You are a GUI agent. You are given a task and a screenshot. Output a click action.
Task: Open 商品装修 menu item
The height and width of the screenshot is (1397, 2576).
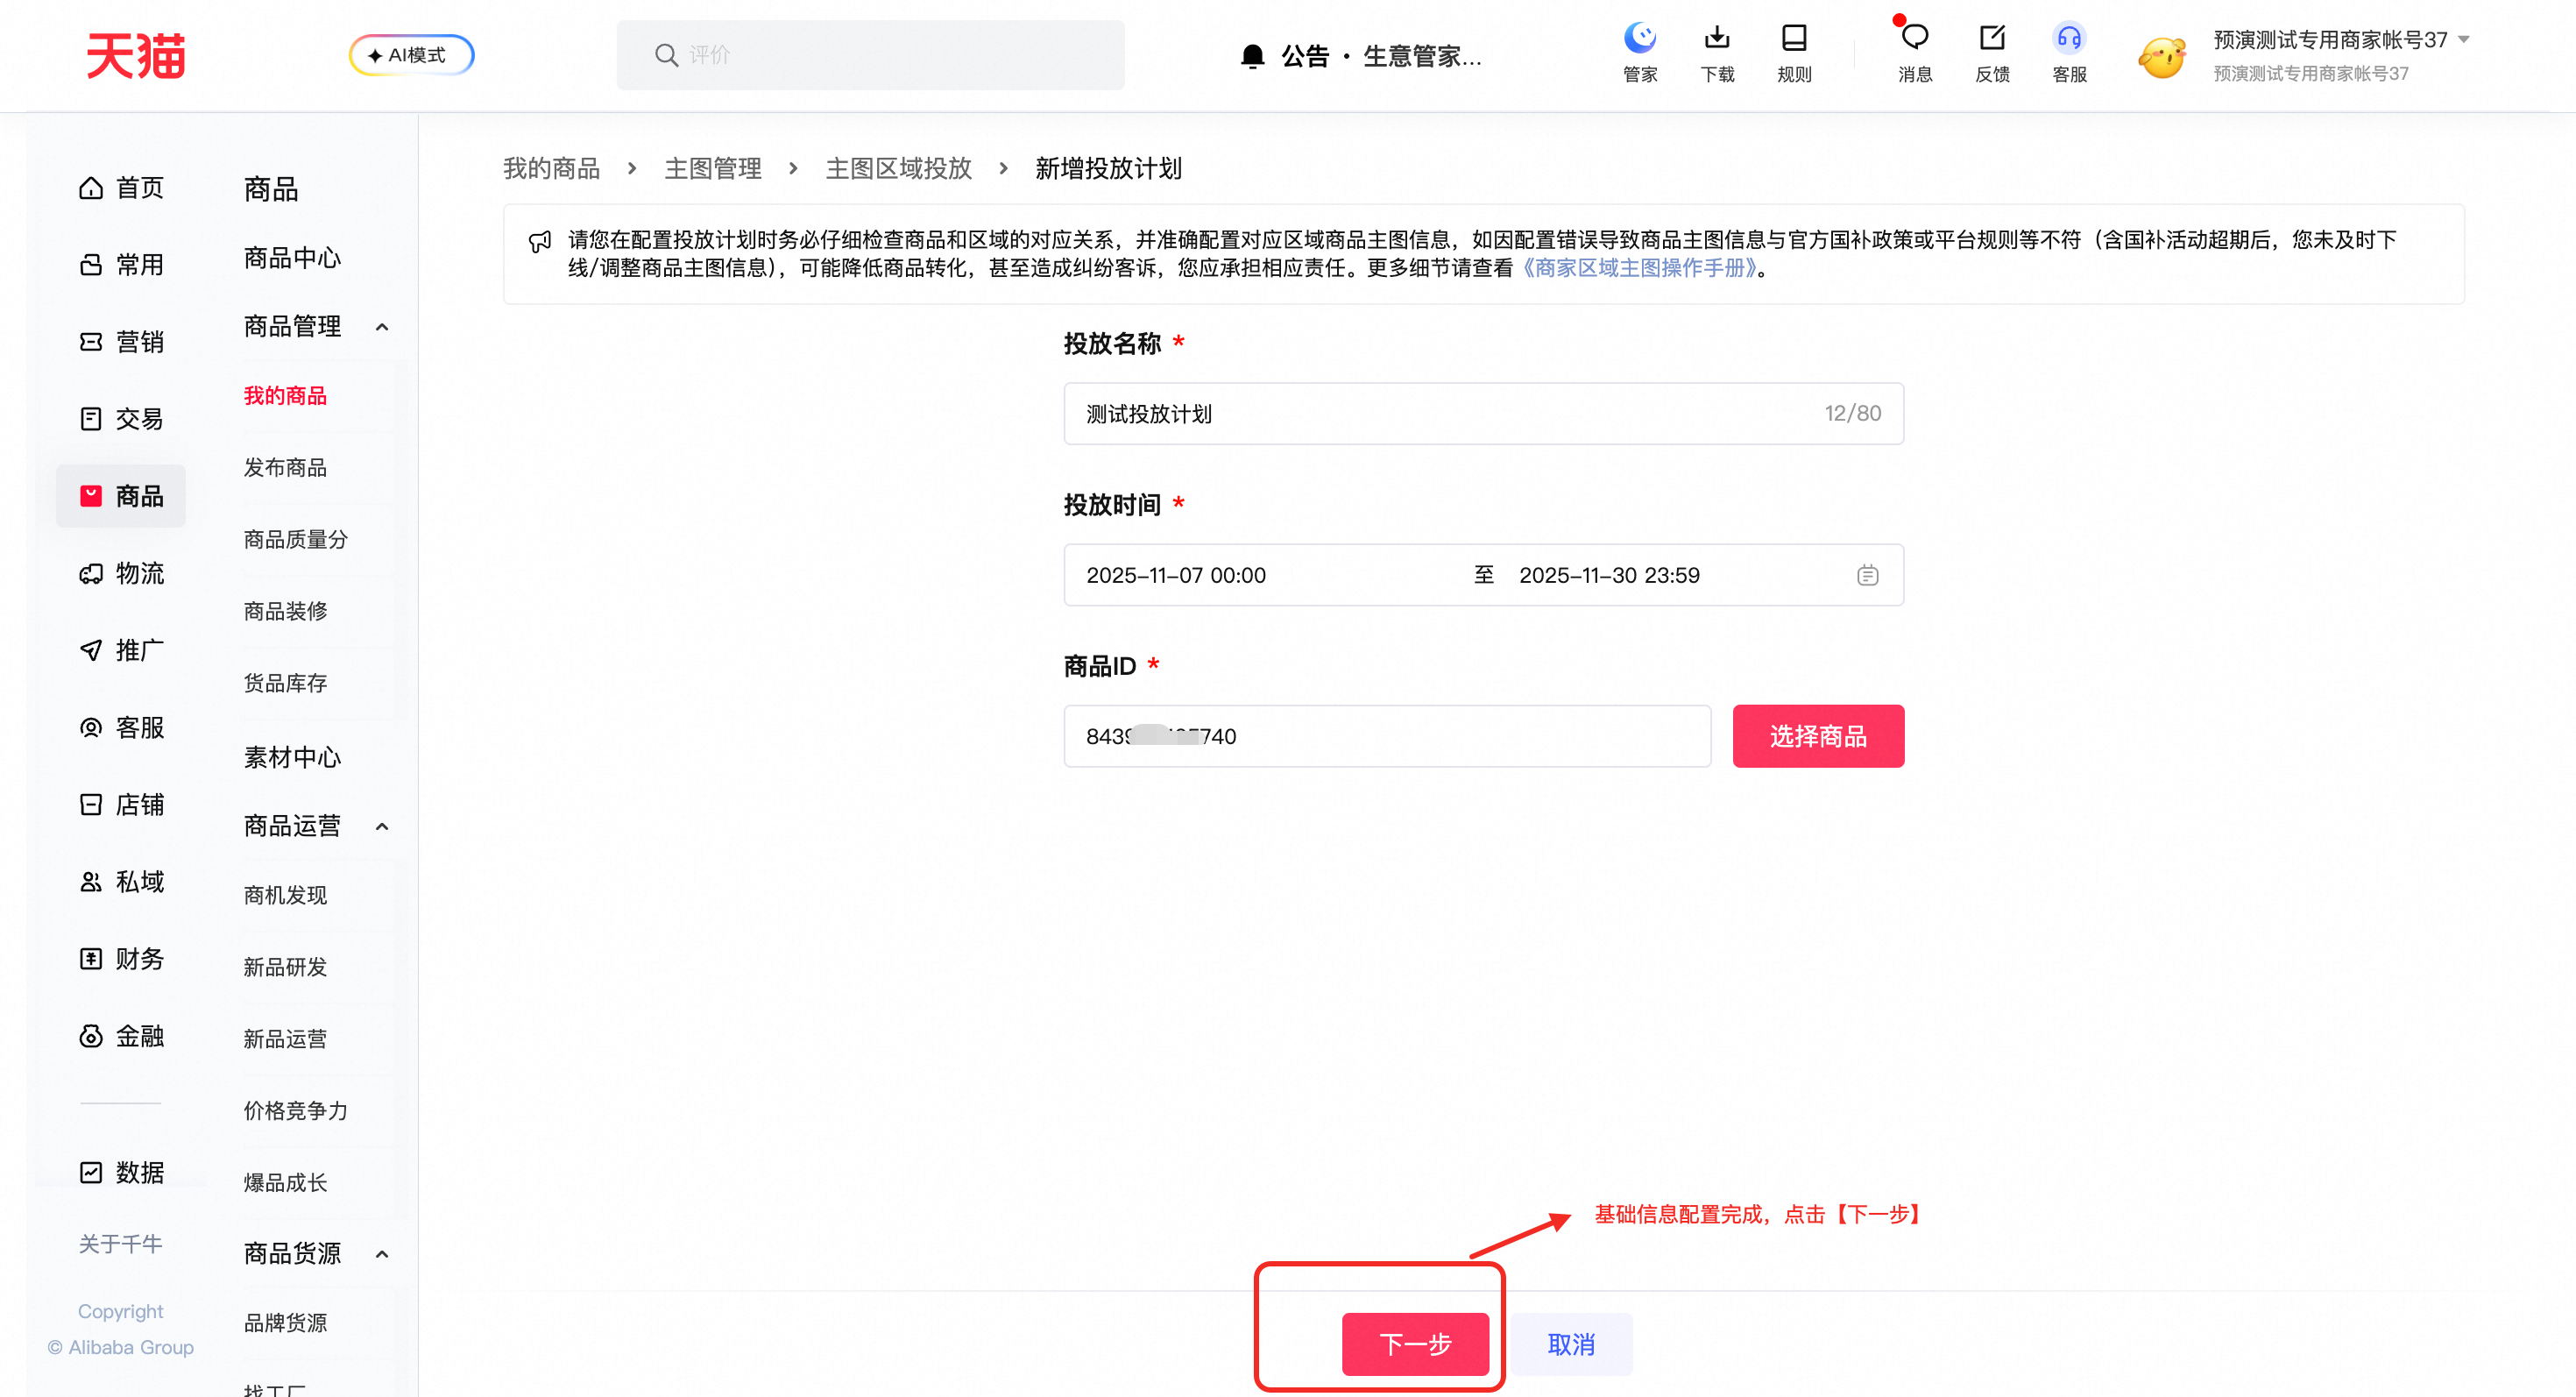tap(285, 611)
